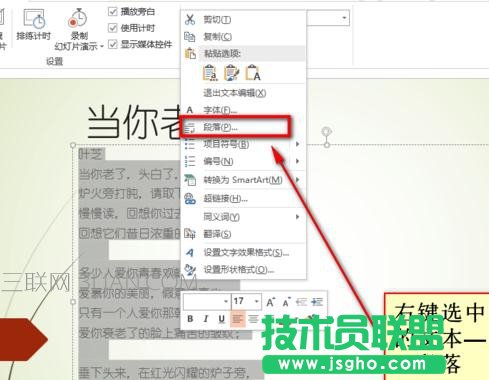Click the Bullets list icon
This screenshot has height=380, width=489.
point(190,144)
